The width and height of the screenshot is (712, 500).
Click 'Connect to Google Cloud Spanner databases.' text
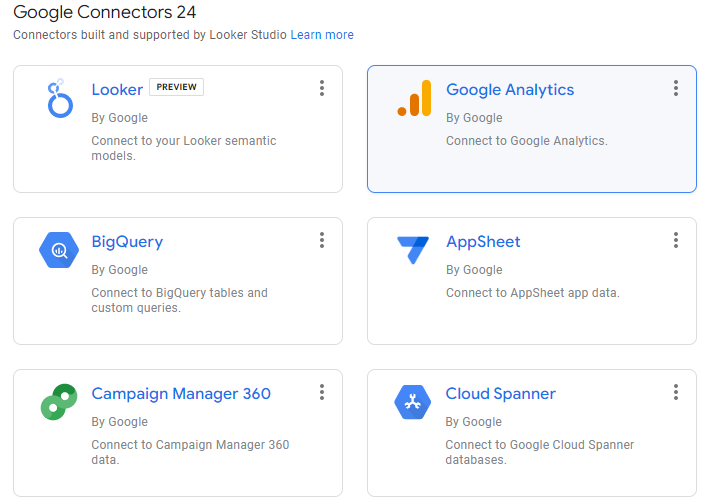coord(540,452)
